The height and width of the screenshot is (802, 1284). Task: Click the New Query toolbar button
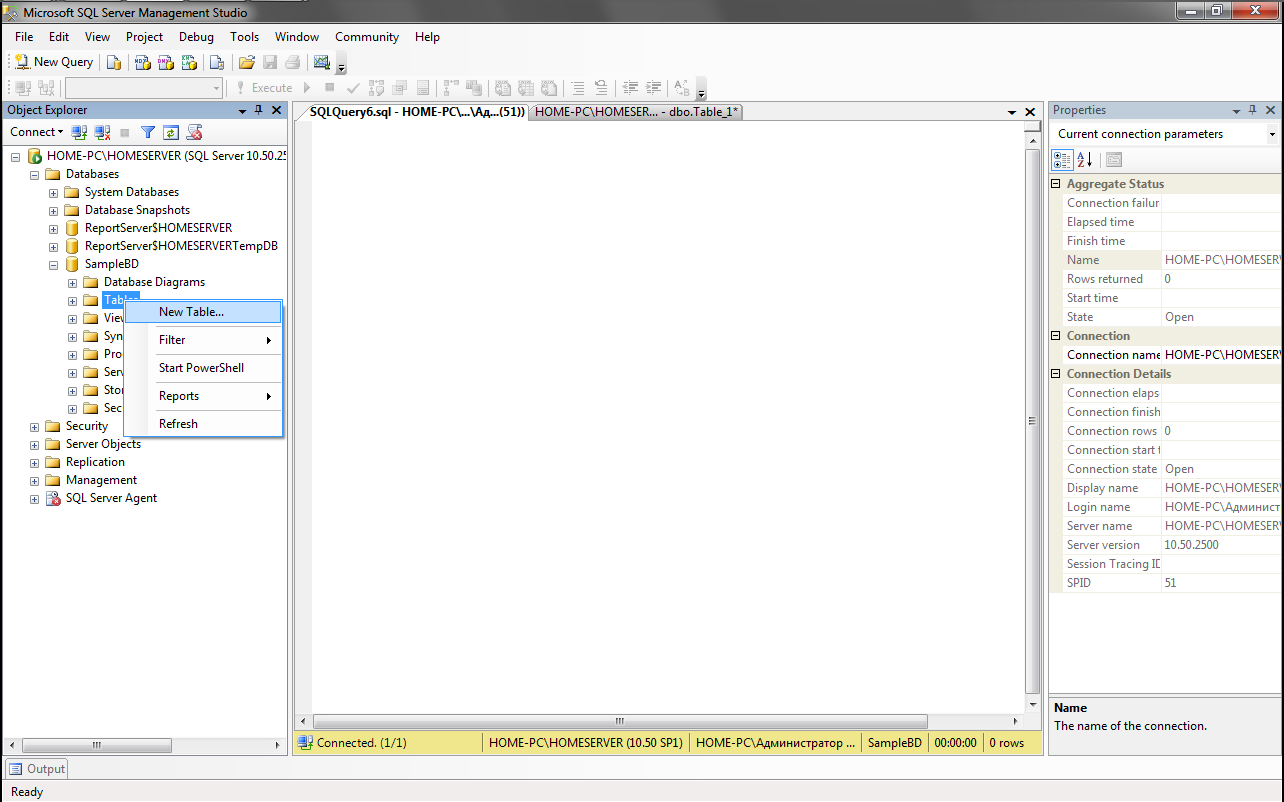pos(54,62)
